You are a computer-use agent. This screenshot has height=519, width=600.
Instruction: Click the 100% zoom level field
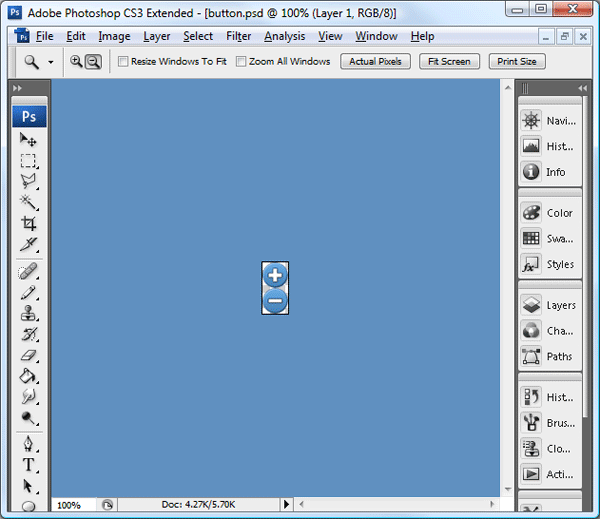[69, 505]
